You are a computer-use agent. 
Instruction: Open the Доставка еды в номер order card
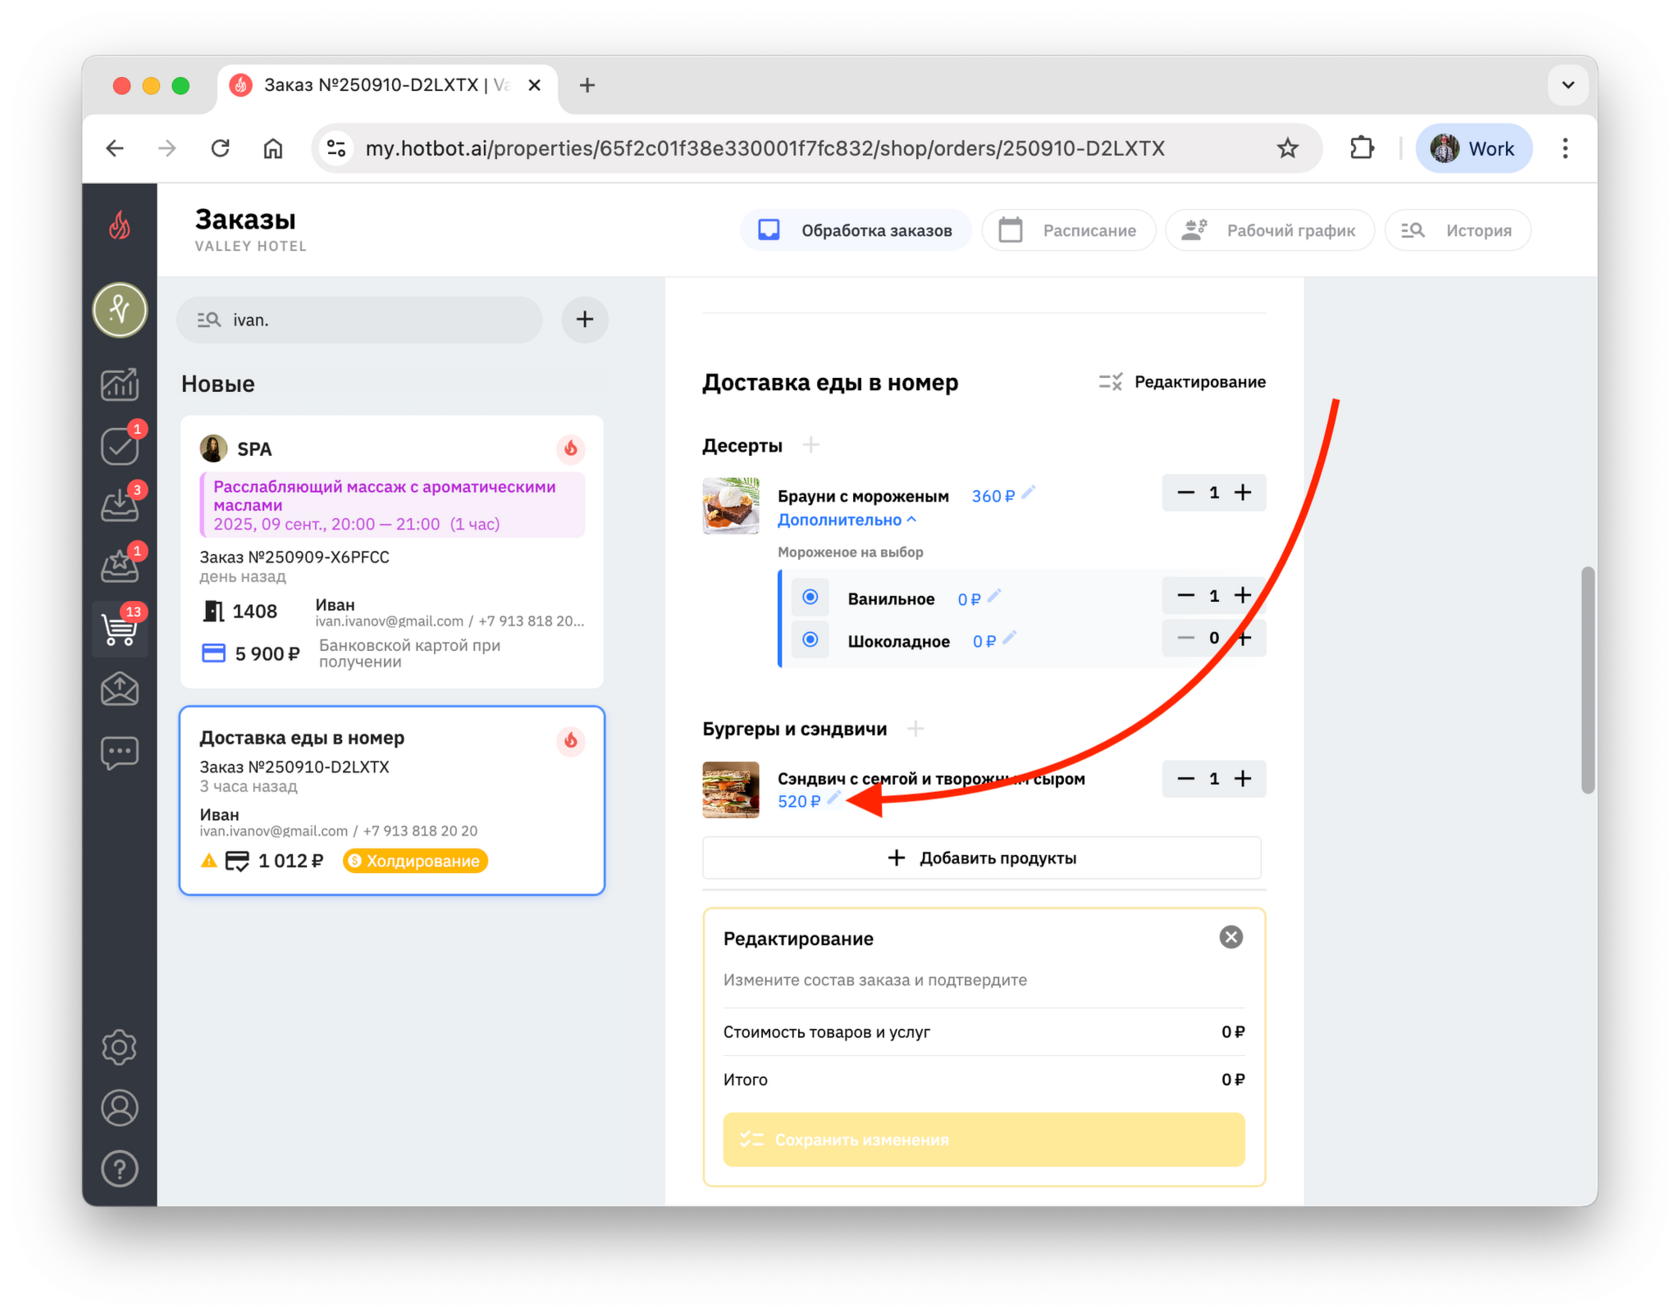tap(392, 801)
